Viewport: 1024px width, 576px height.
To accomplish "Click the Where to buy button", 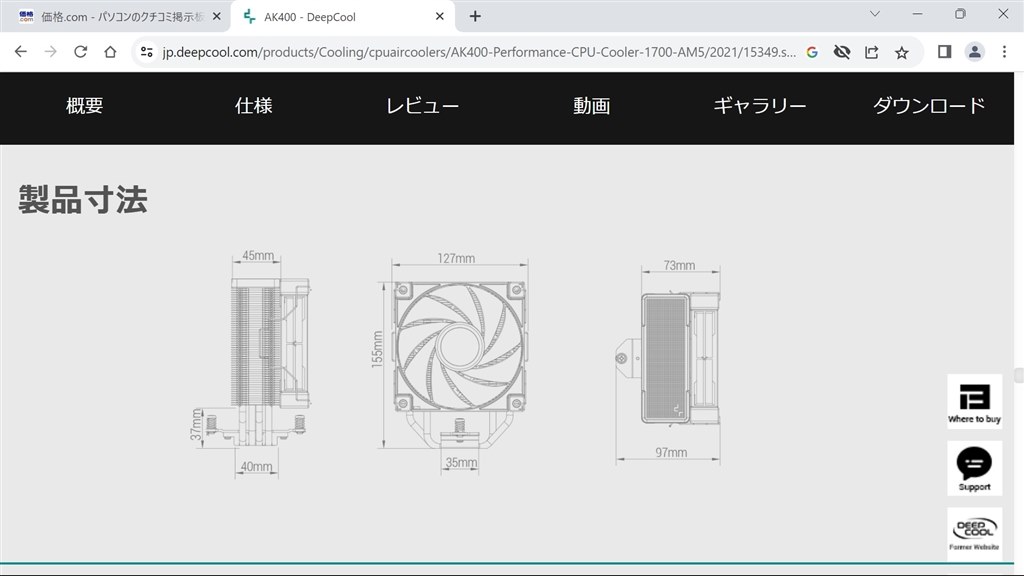I will (x=974, y=402).
